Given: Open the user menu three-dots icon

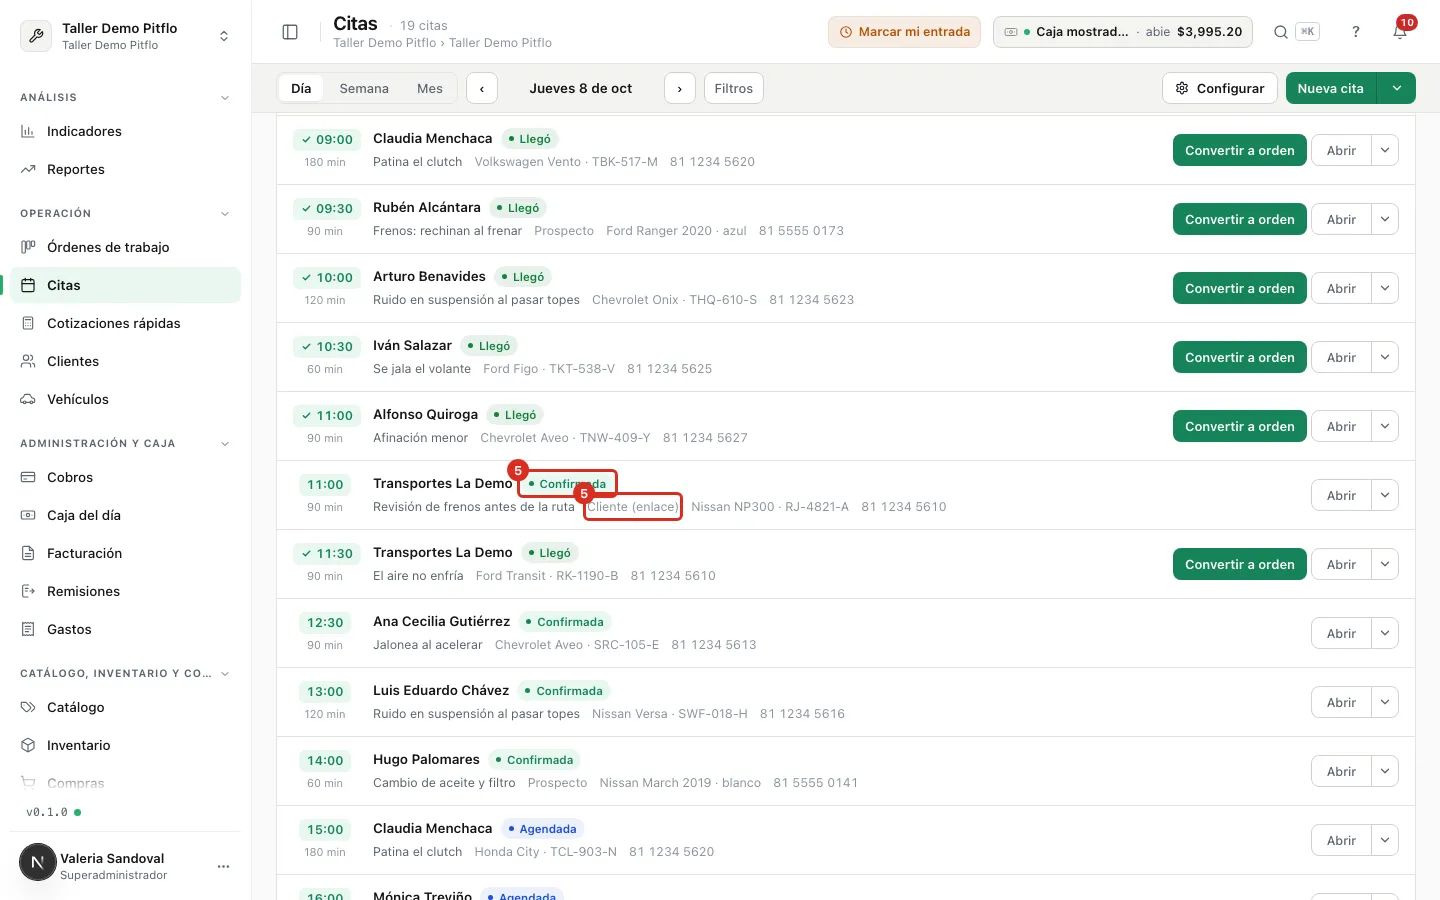Looking at the screenshot, I should pos(223,866).
